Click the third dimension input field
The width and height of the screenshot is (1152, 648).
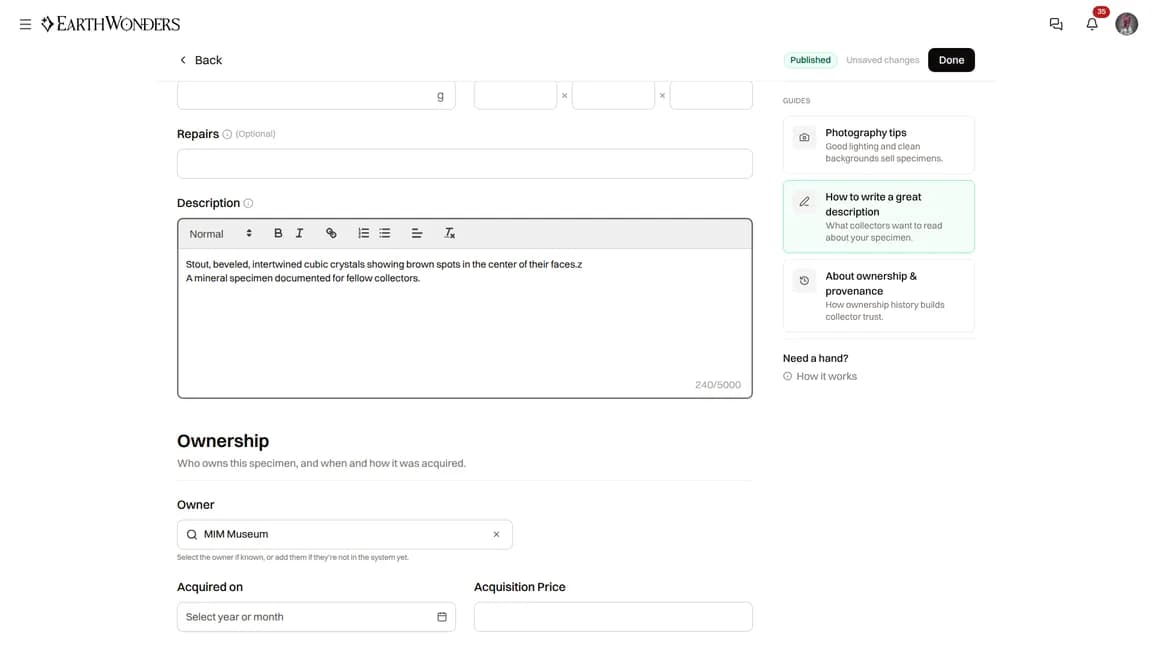pos(710,96)
